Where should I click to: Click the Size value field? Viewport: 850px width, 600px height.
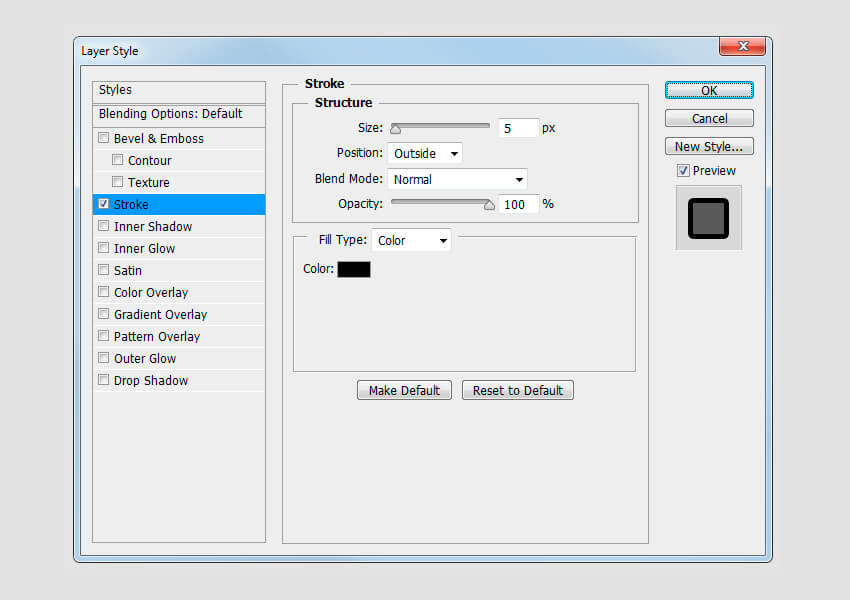click(x=518, y=128)
